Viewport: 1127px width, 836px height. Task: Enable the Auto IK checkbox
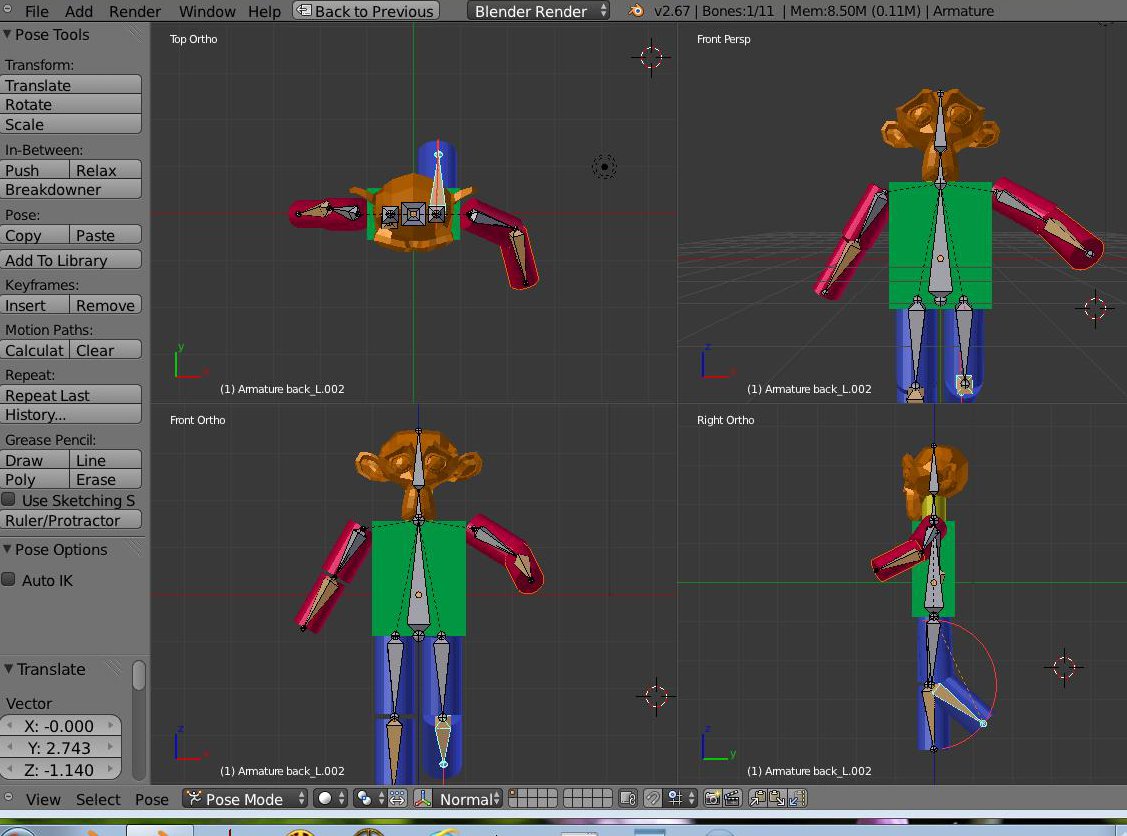[x=9, y=579]
